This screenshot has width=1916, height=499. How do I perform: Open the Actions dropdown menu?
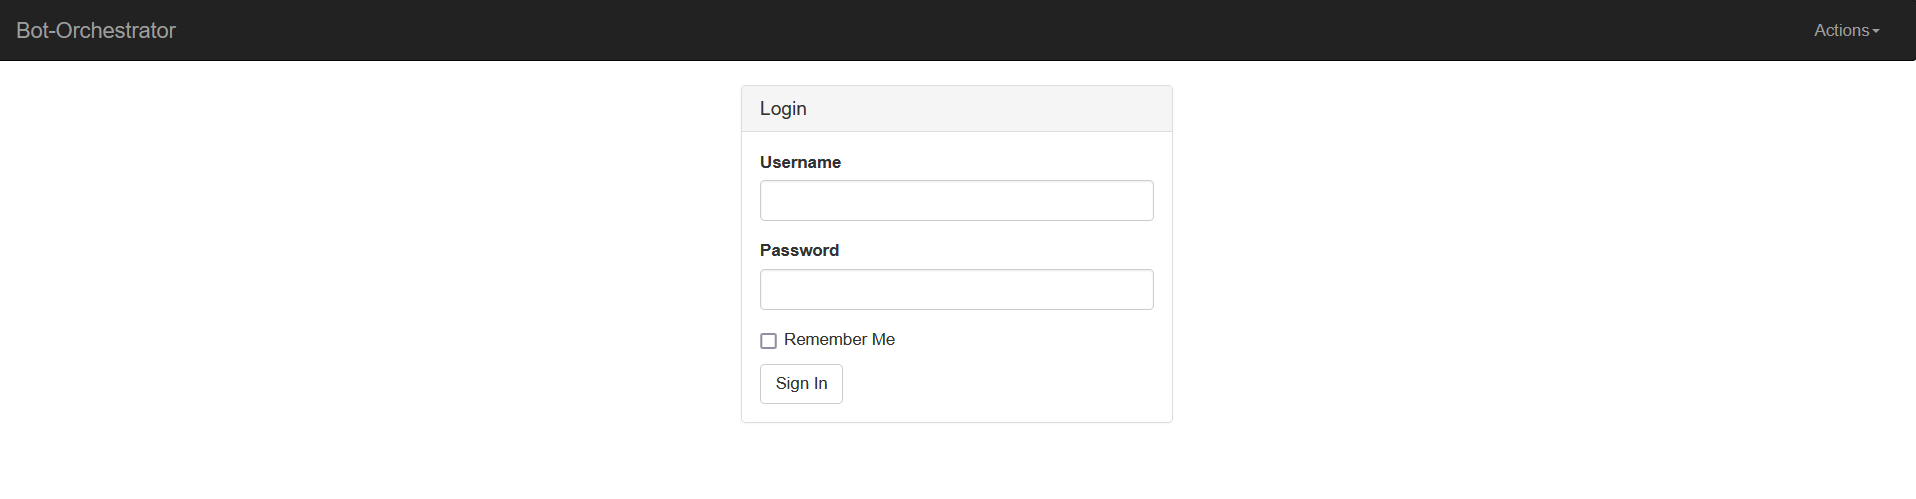pyautogui.click(x=1846, y=31)
